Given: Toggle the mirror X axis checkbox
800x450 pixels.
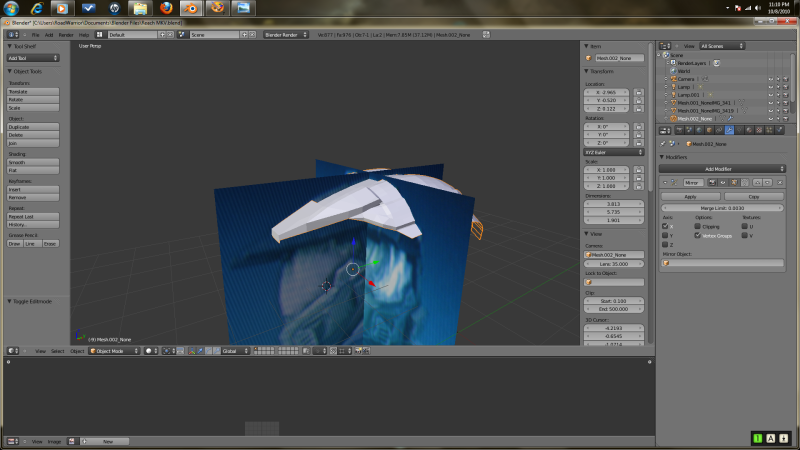Looking at the screenshot, I should (x=665, y=226).
